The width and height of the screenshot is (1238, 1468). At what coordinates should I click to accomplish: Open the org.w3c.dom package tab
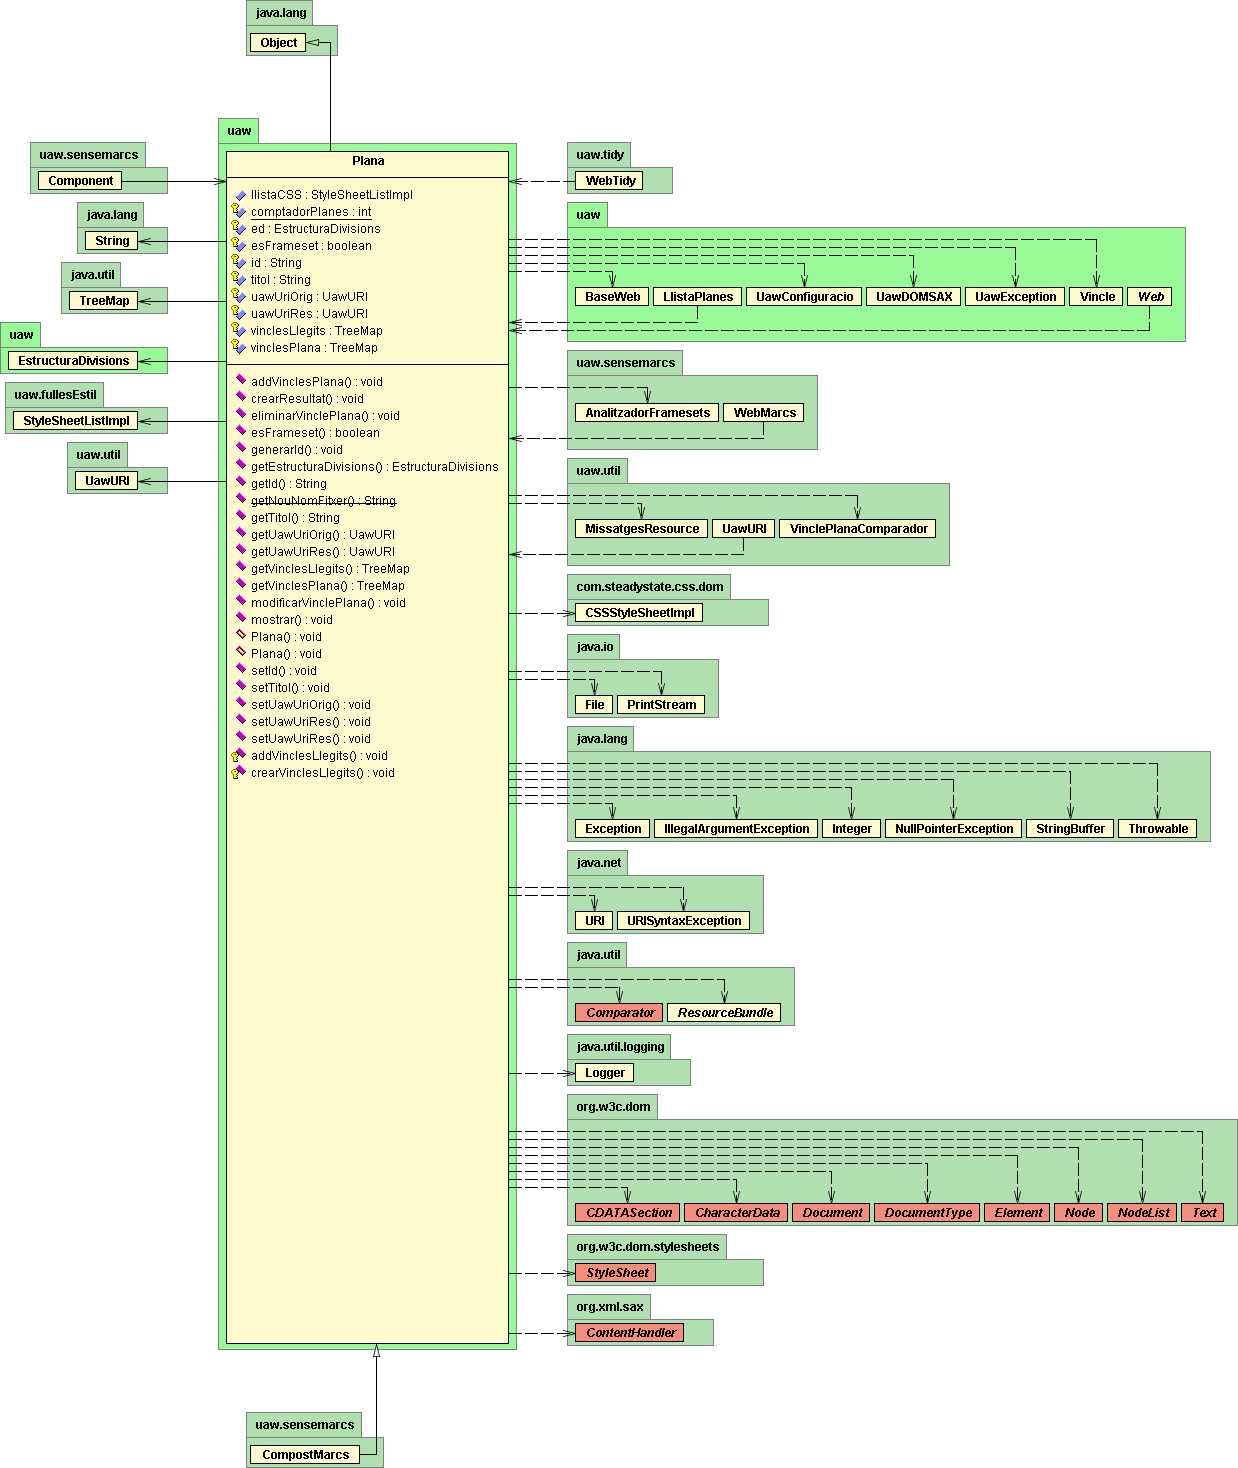(x=612, y=1107)
